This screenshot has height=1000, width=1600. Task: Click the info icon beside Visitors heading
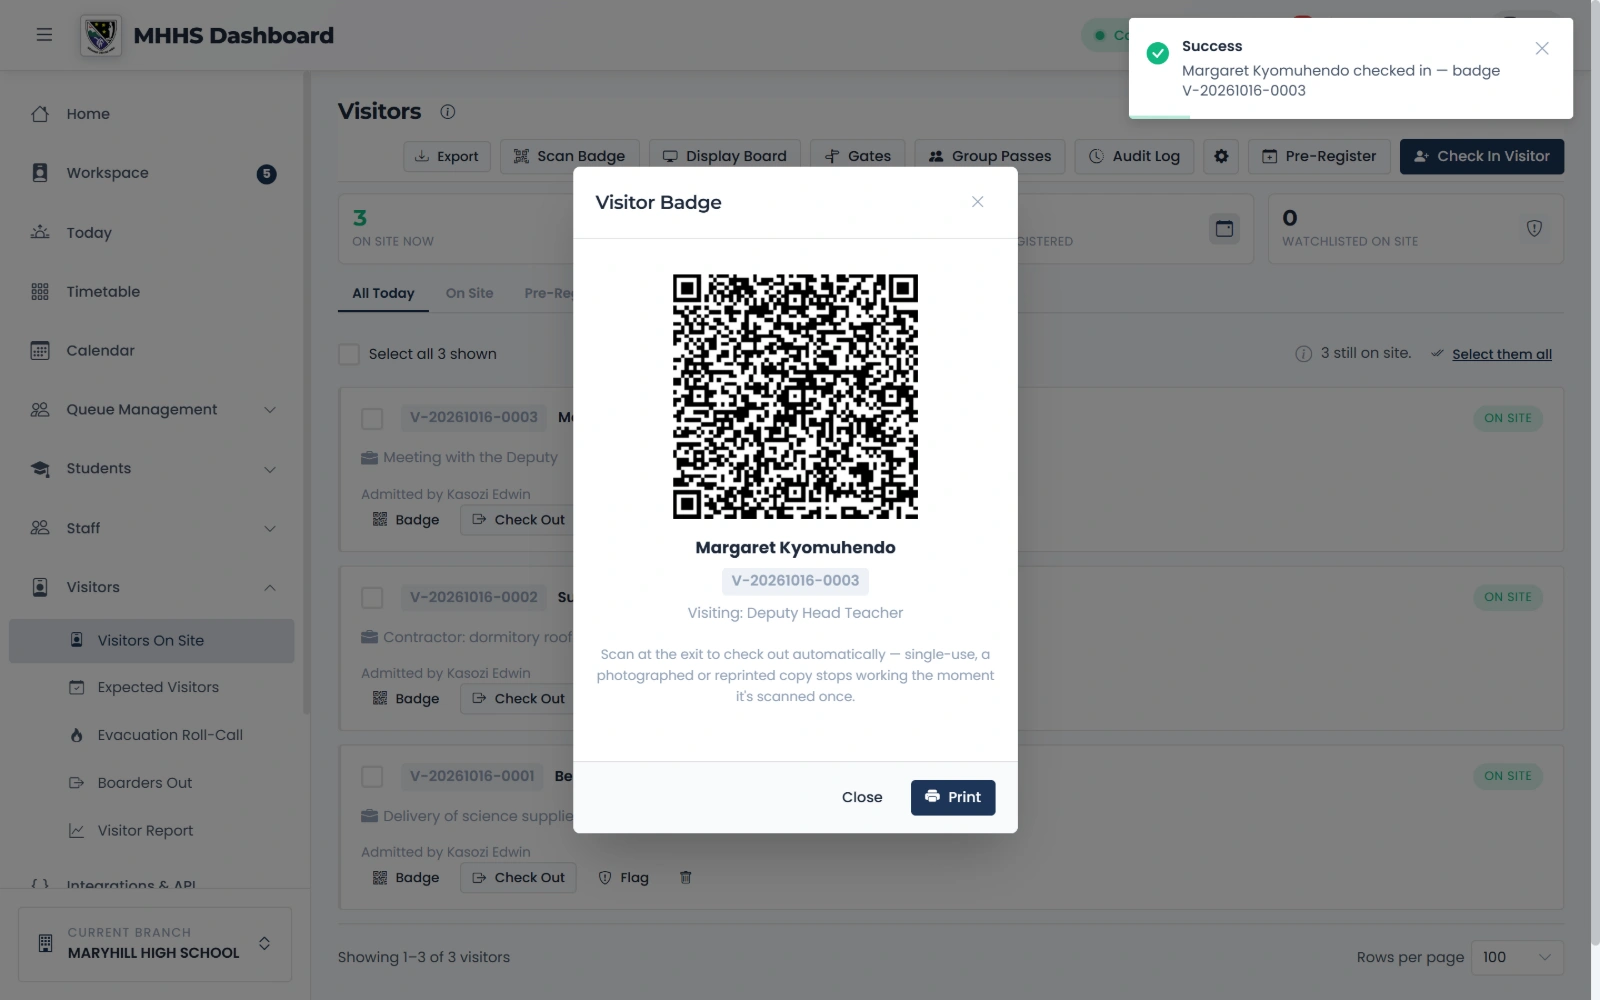448,112
